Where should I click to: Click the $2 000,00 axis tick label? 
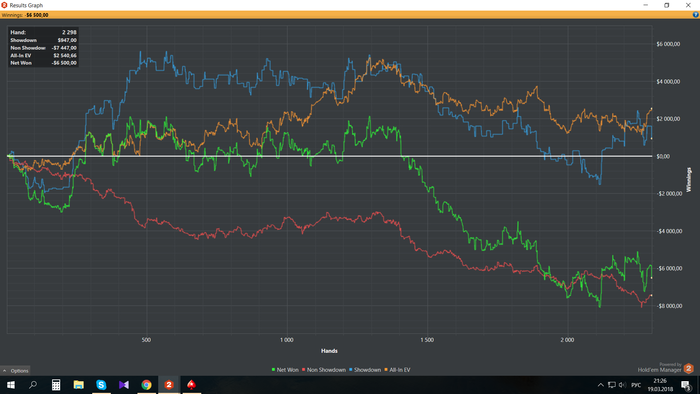(x=668, y=119)
